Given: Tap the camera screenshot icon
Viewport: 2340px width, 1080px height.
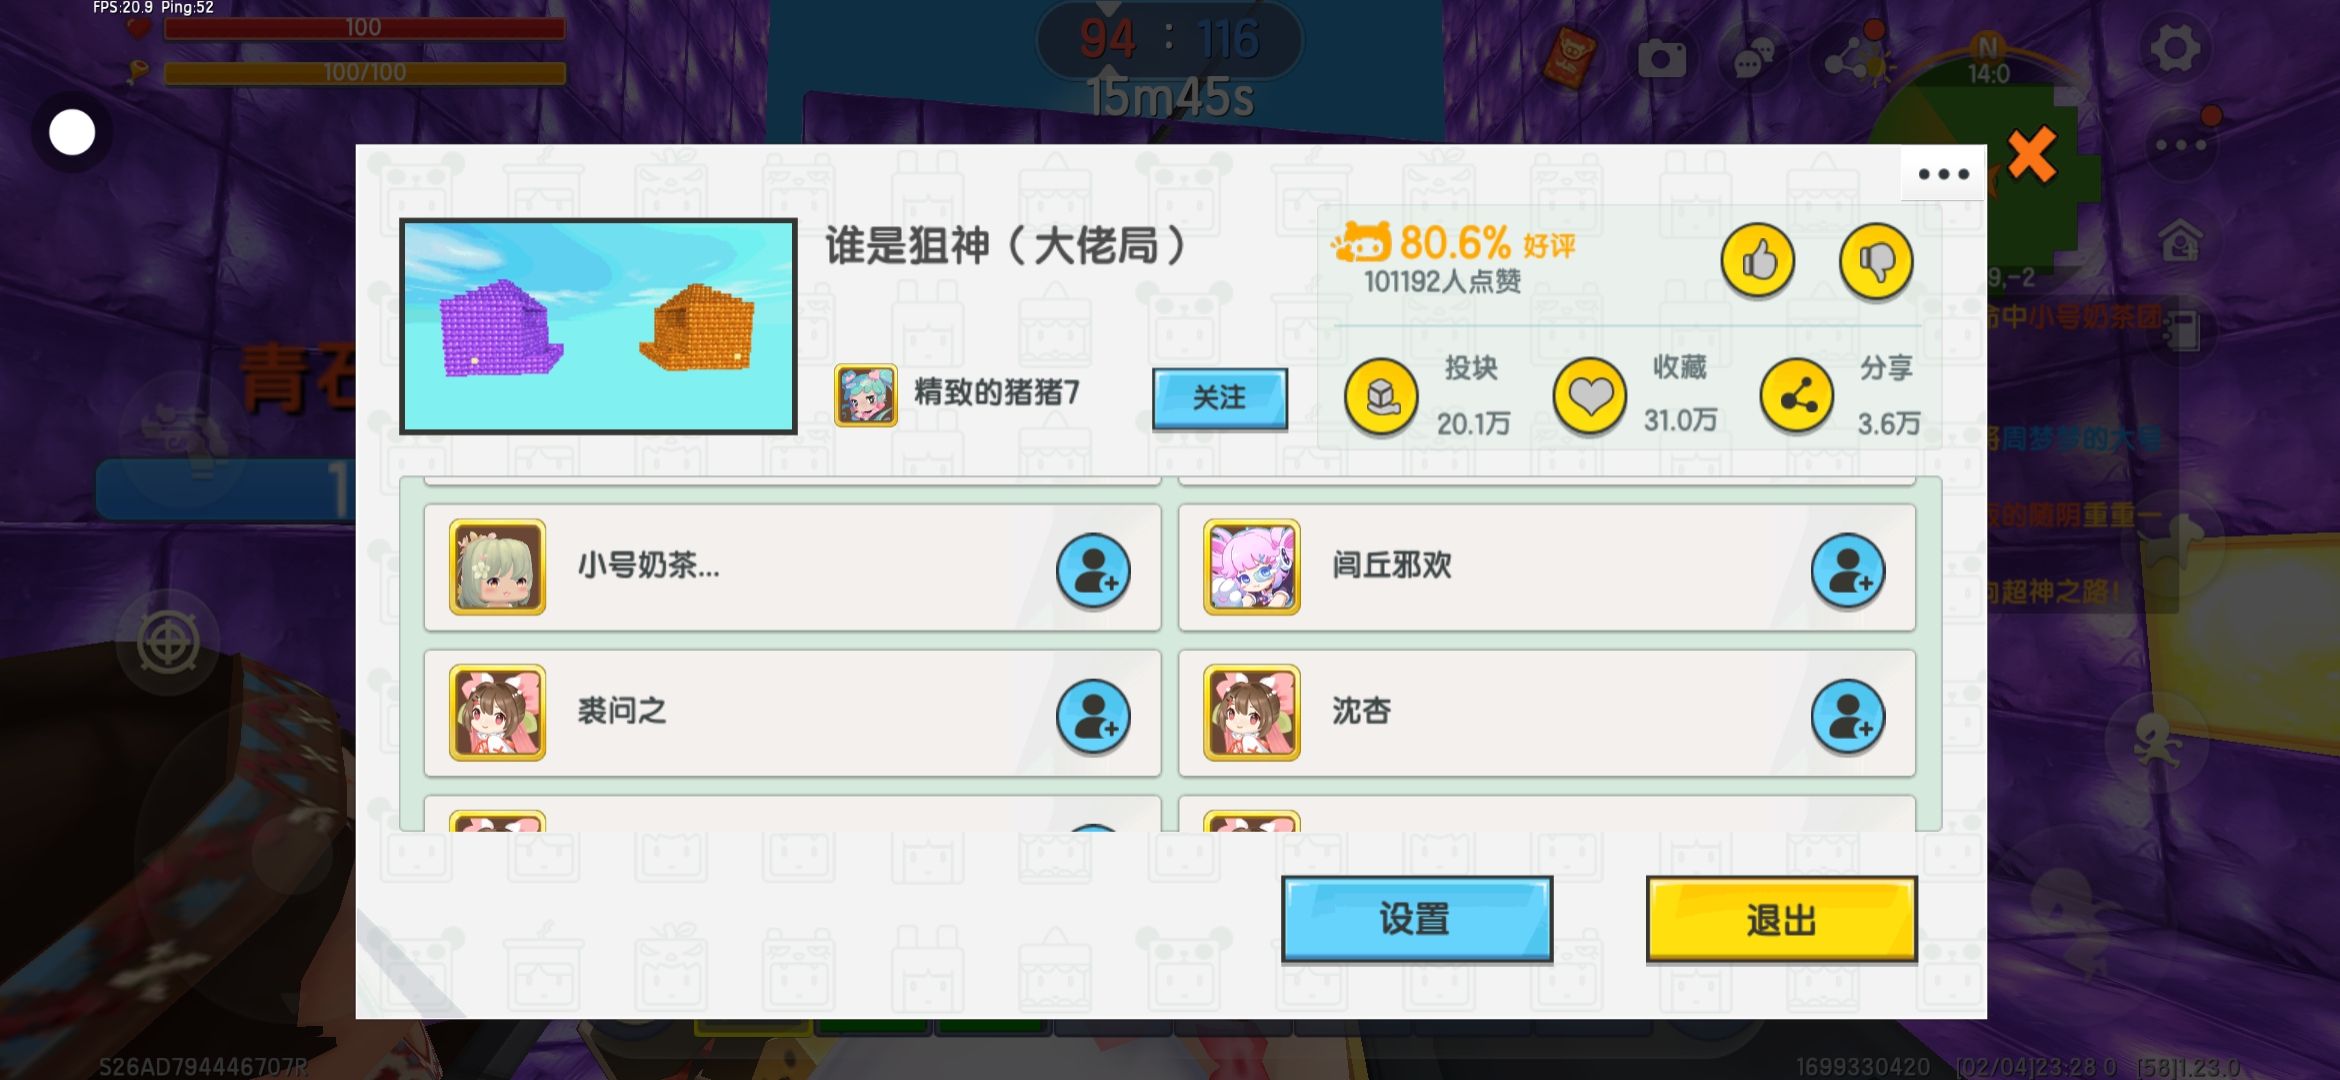Looking at the screenshot, I should [1661, 60].
